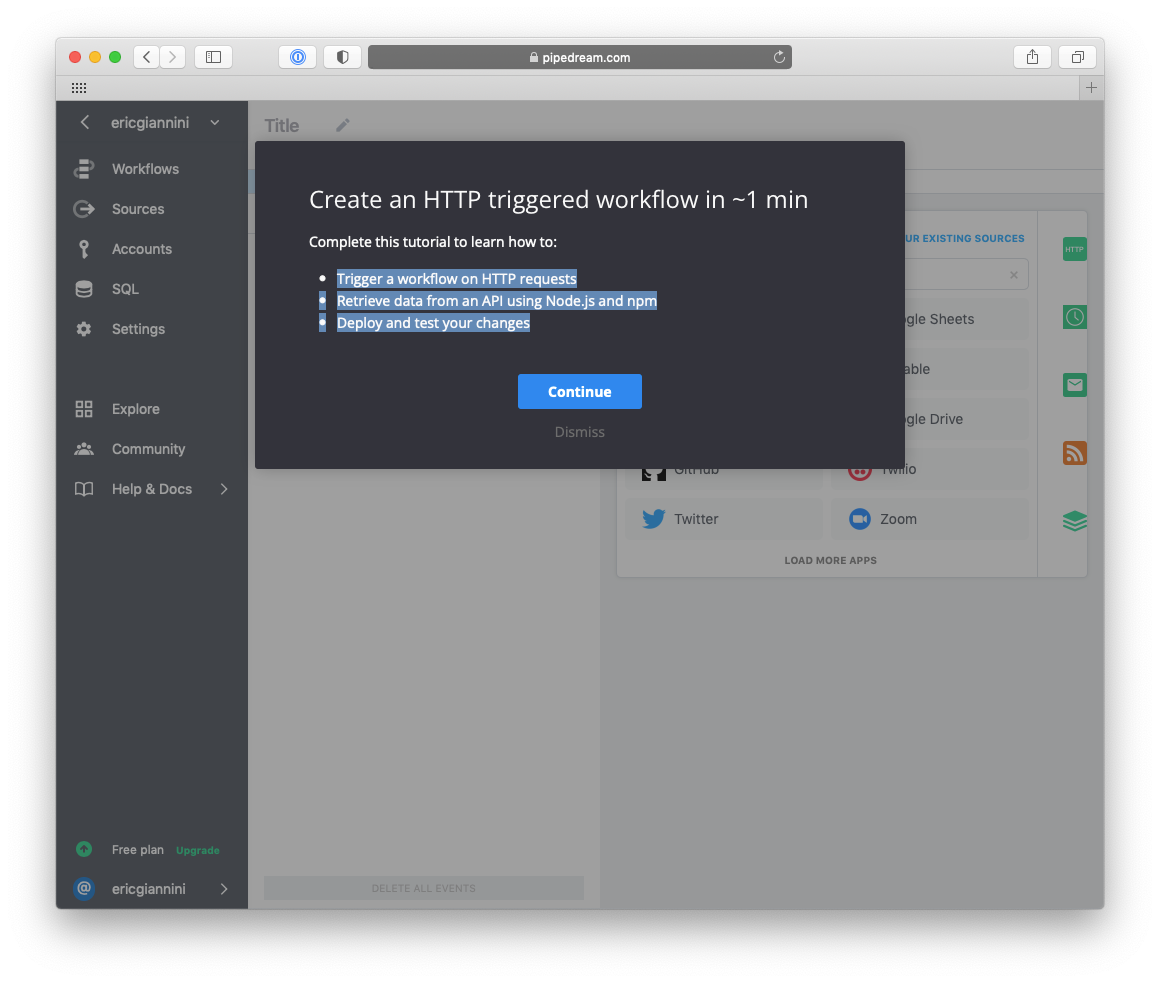Viewport: 1160px width, 983px height.
Task: Dismiss the HTTP workflow tutorial
Action: [x=579, y=432]
